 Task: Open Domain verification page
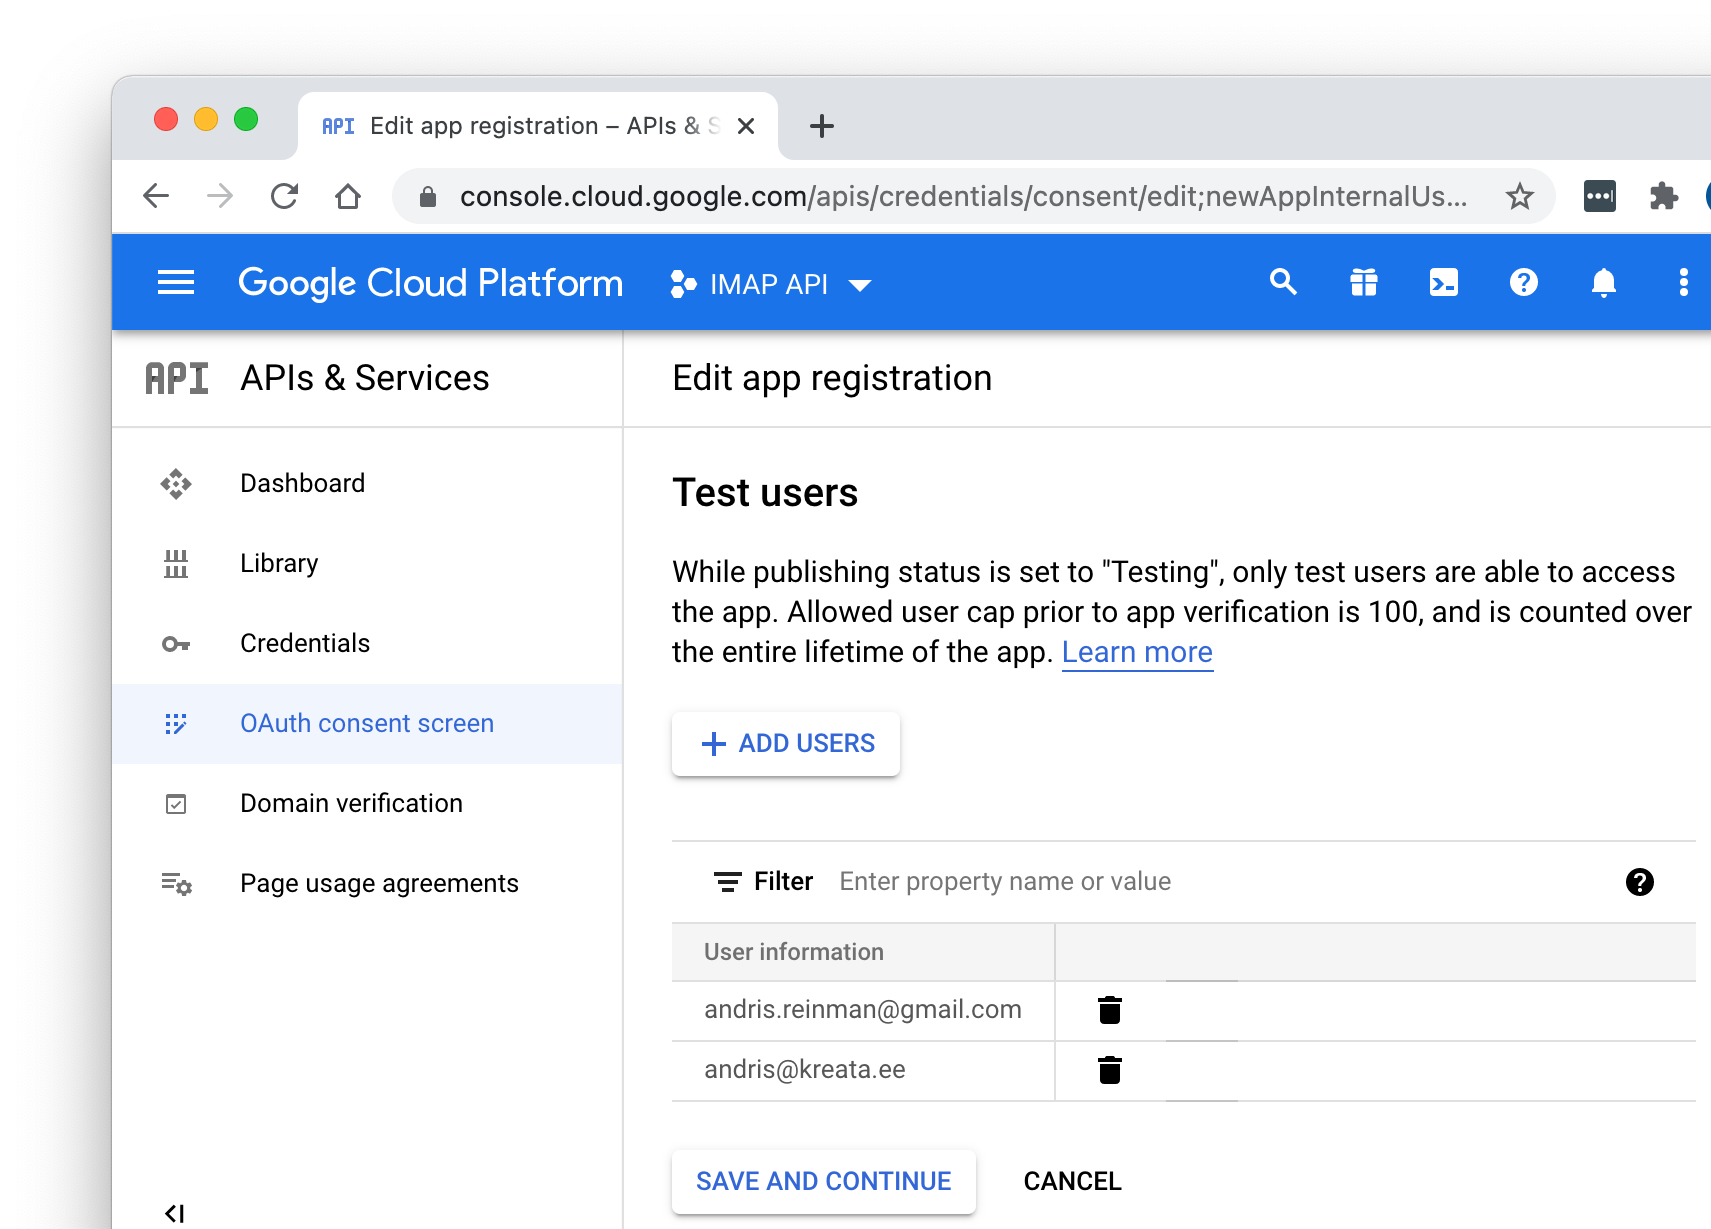[367, 804]
